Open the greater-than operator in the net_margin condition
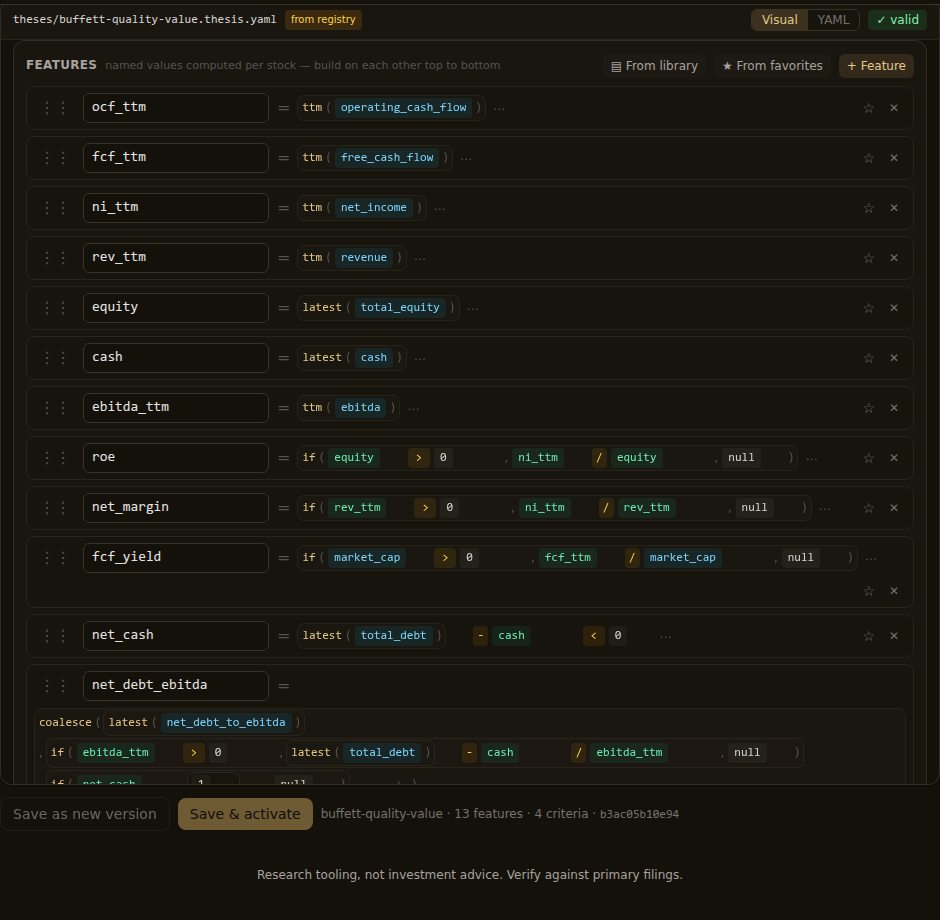Screen dimensions: 940x920 click(425, 508)
